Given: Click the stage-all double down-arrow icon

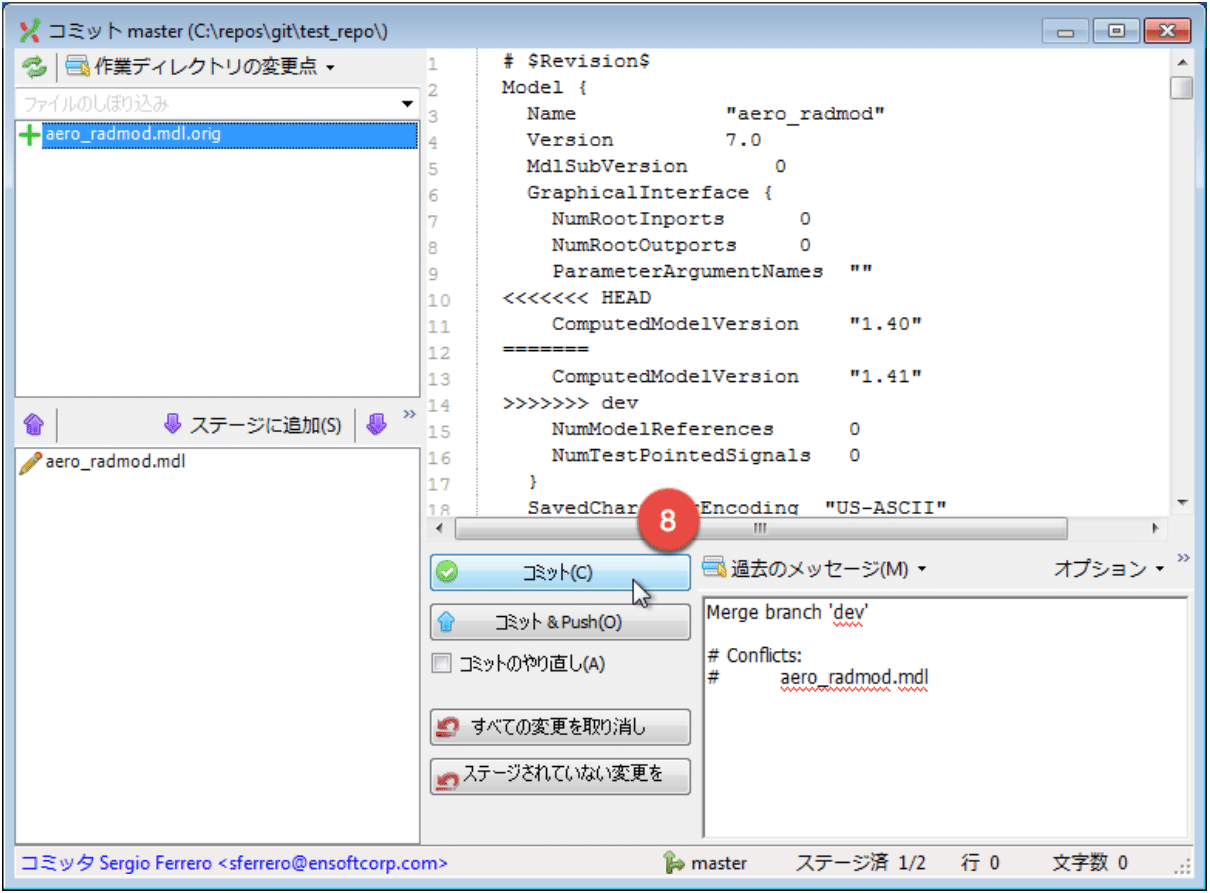Looking at the screenshot, I should [376, 426].
